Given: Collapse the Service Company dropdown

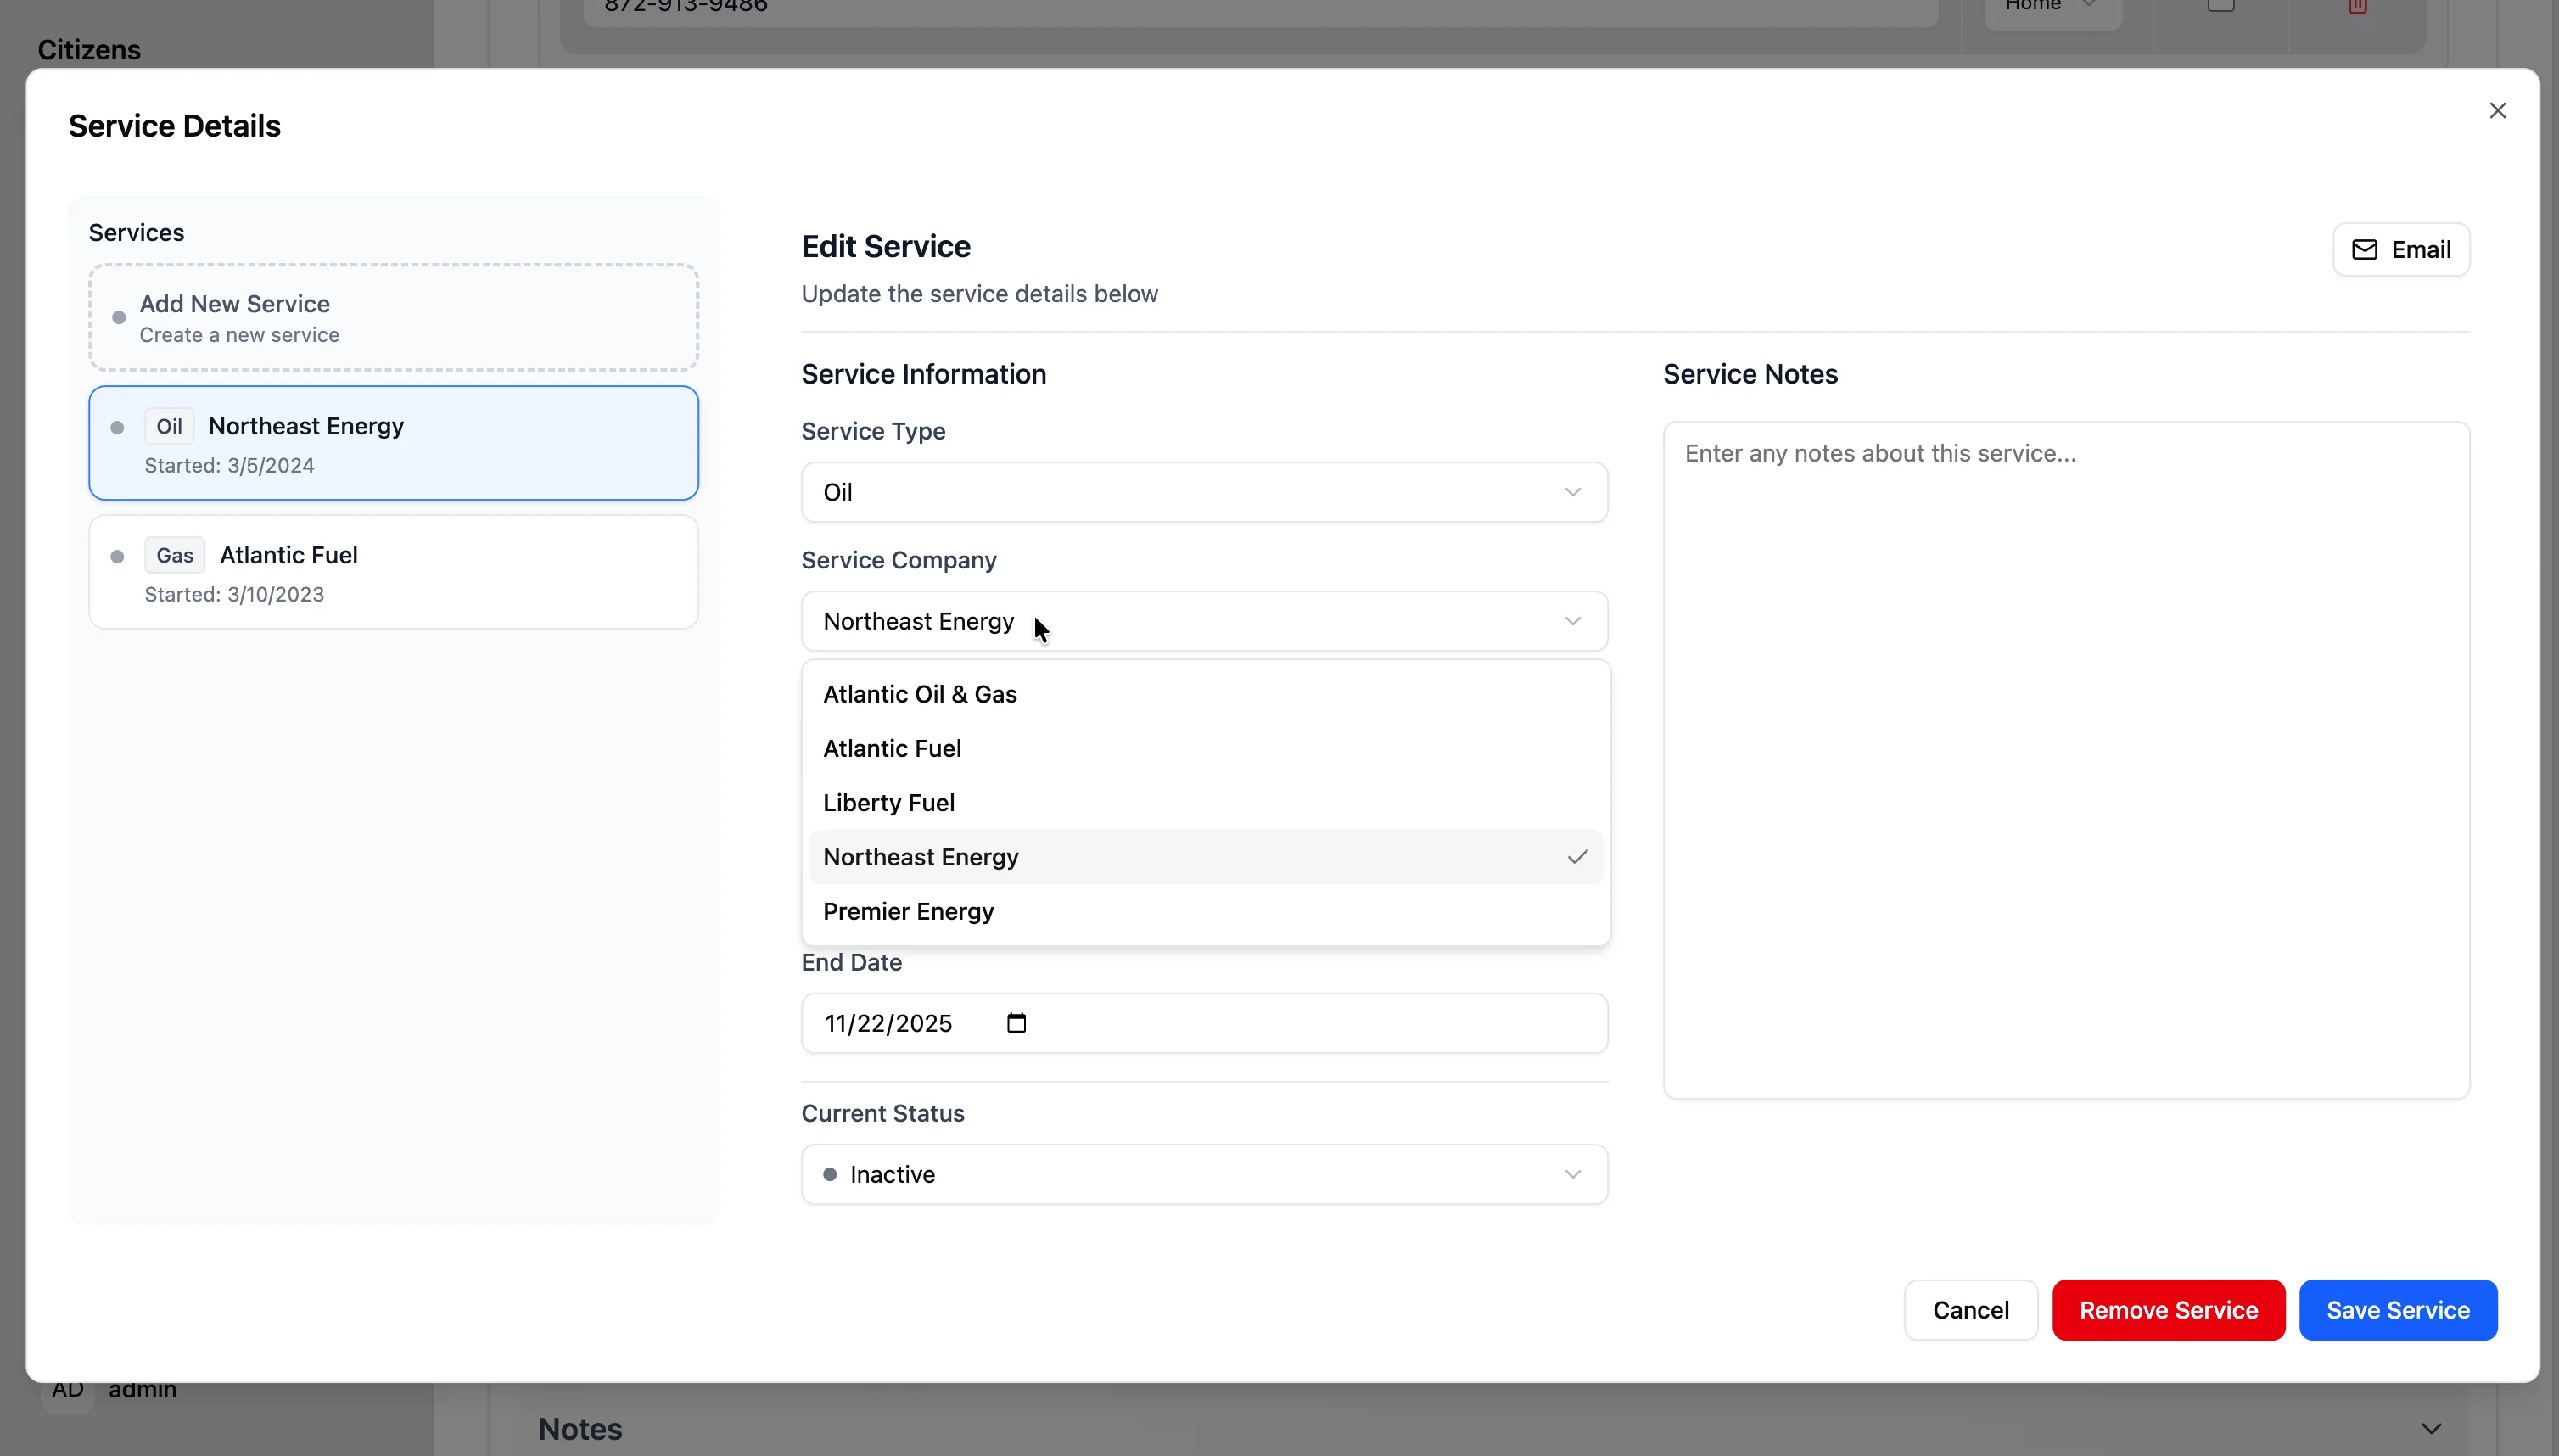Looking at the screenshot, I should (x=1204, y=621).
